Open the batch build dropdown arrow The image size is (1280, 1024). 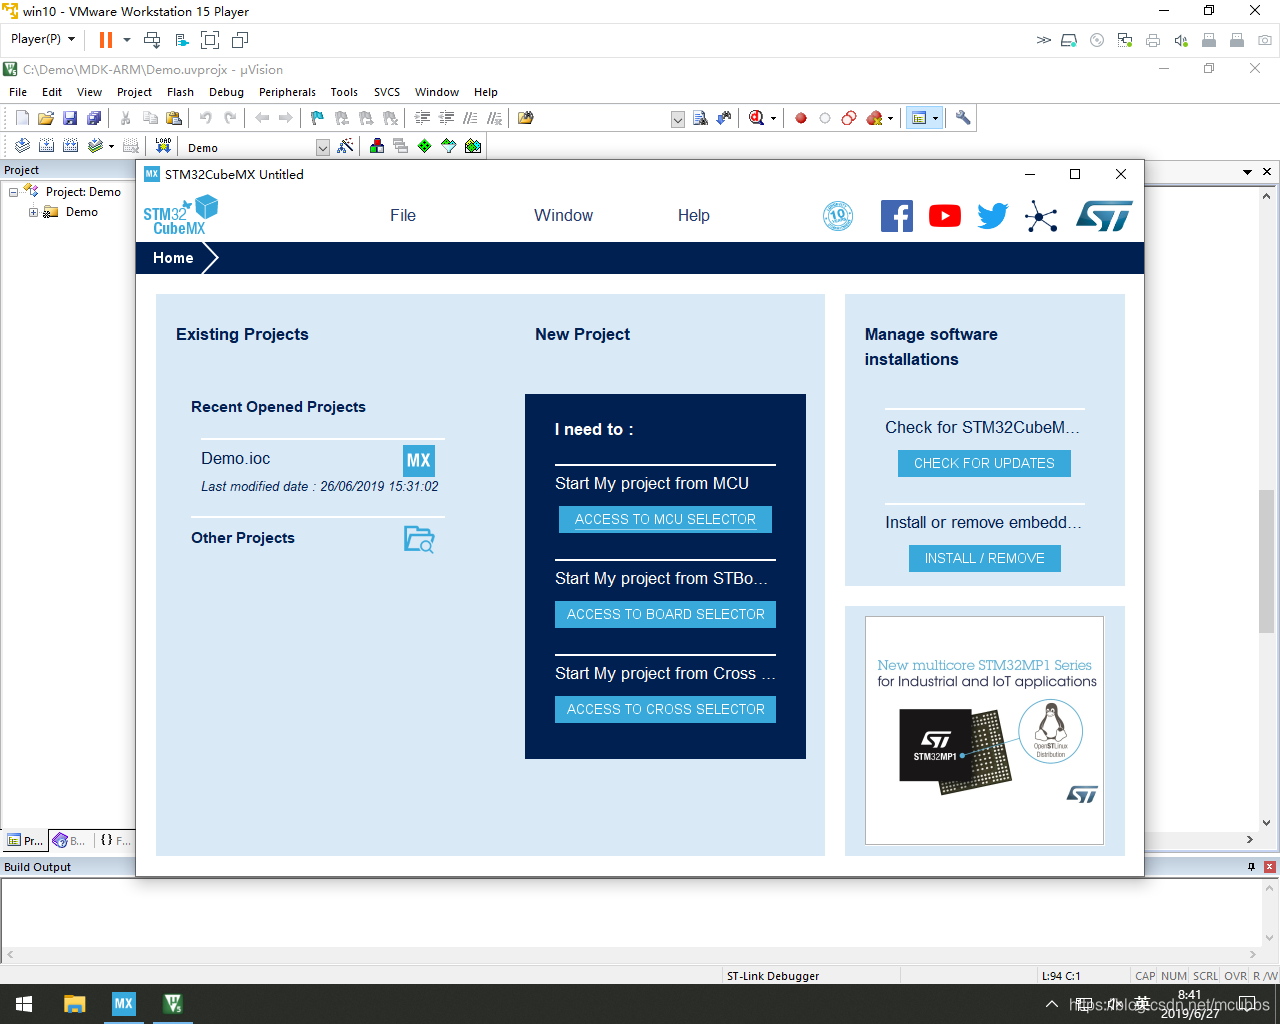point(111,146)
